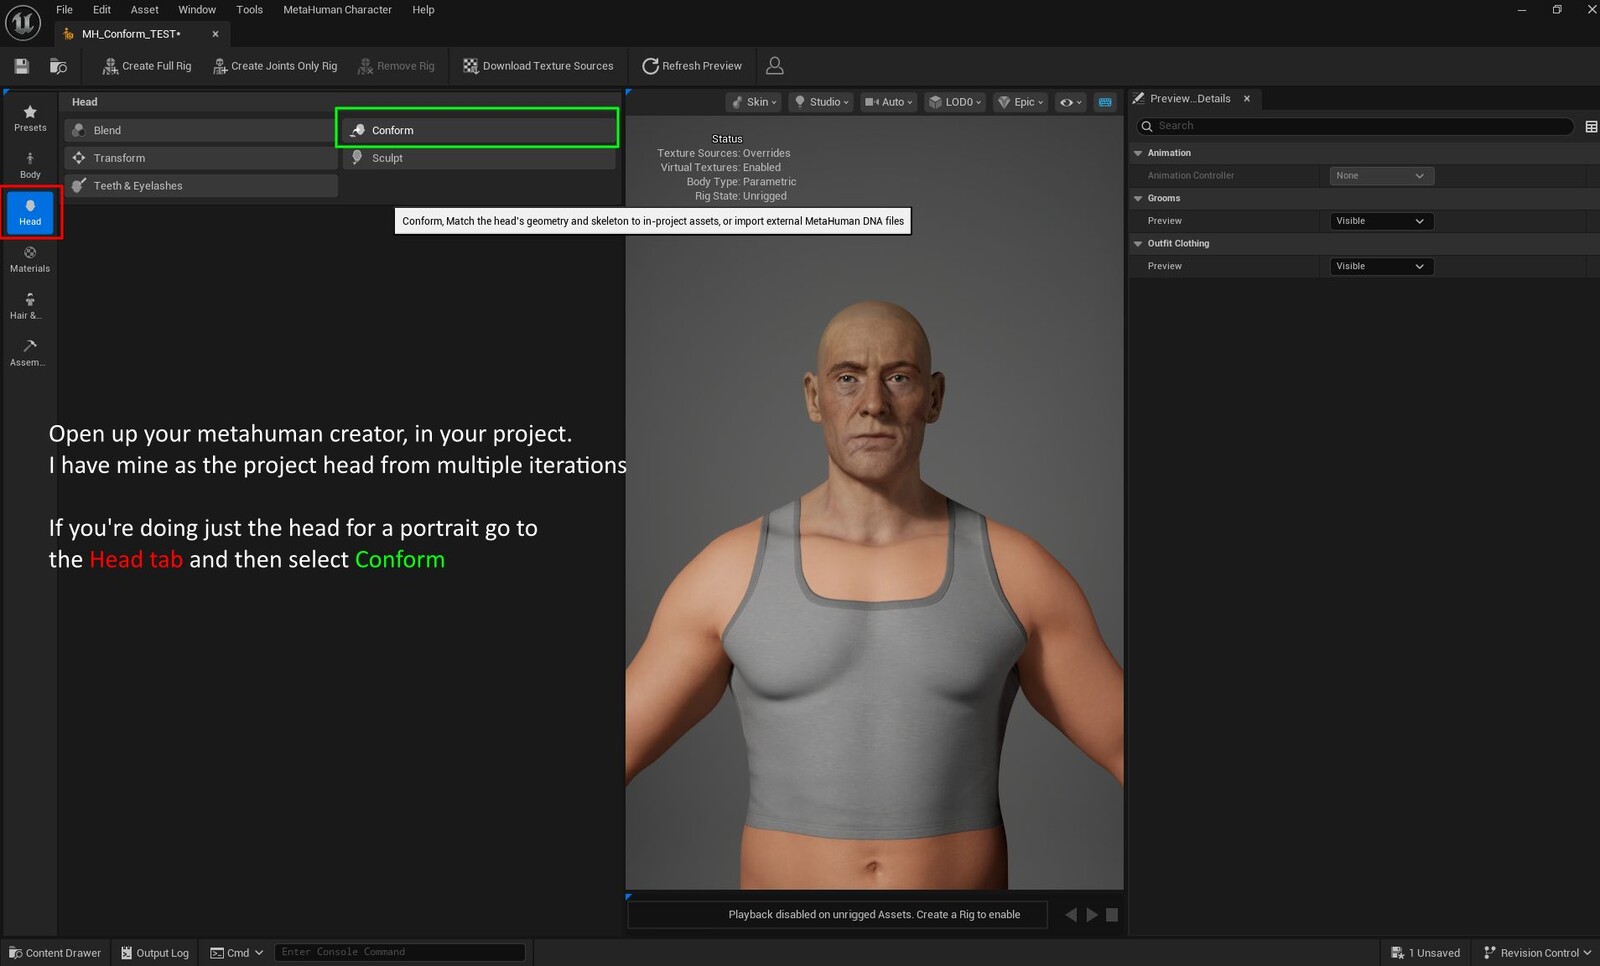Click the details panel settings grid icon
Viewport: 1600px width, 966px height.
pos(1591,126)
